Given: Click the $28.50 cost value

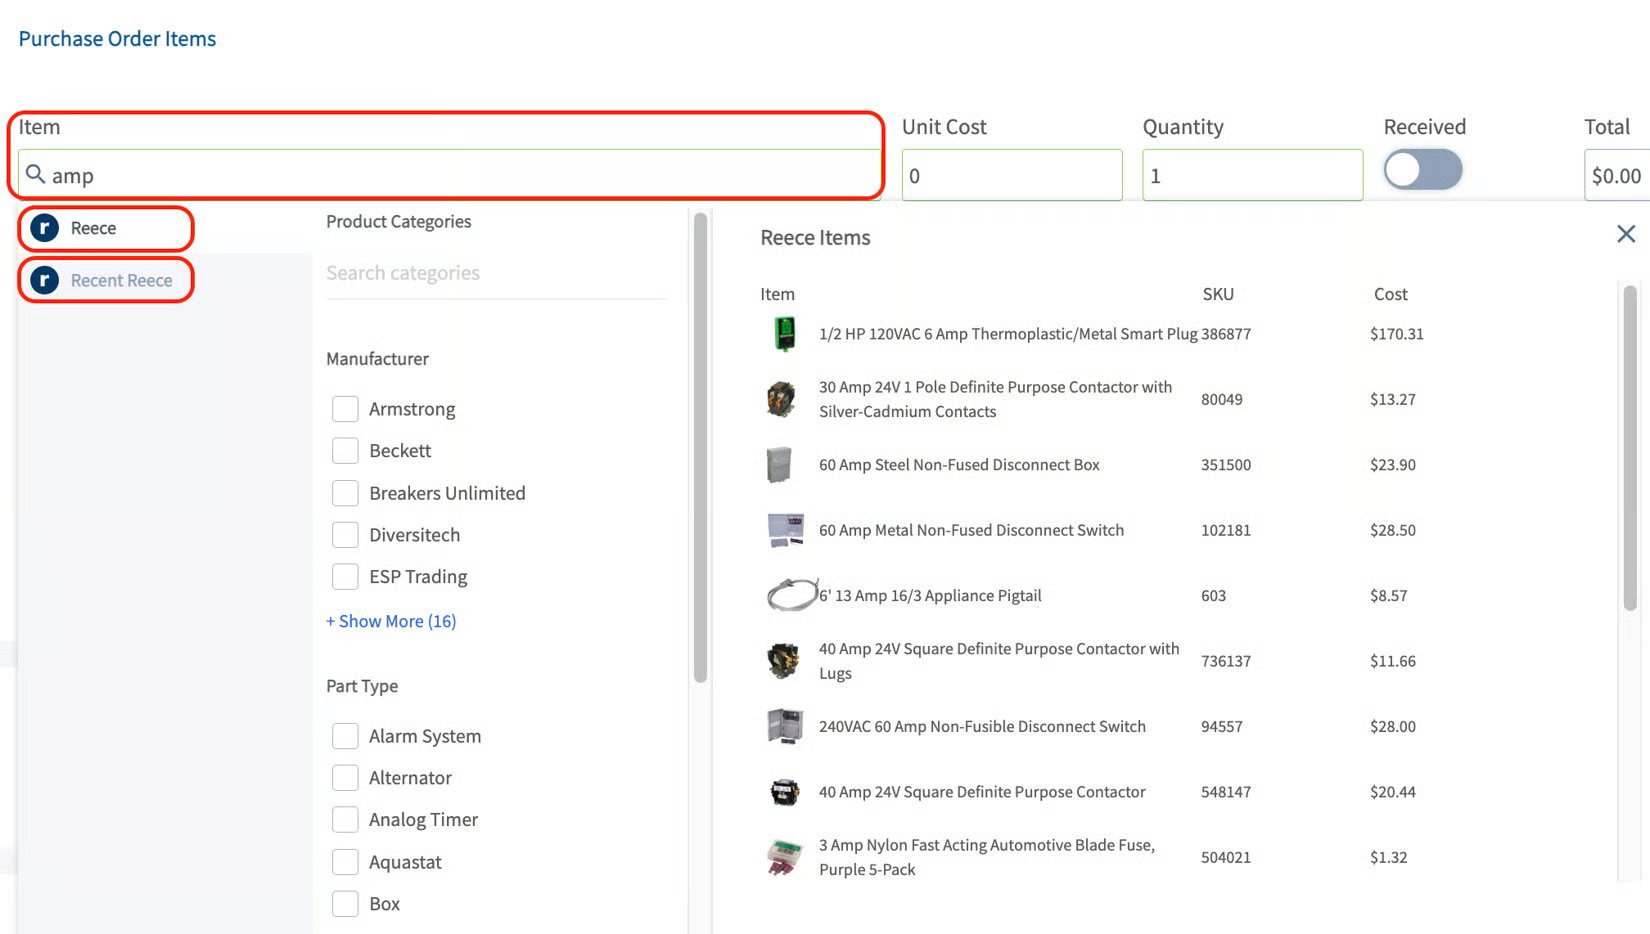Looking at the screenshot, I should (x=1393, y=530).
